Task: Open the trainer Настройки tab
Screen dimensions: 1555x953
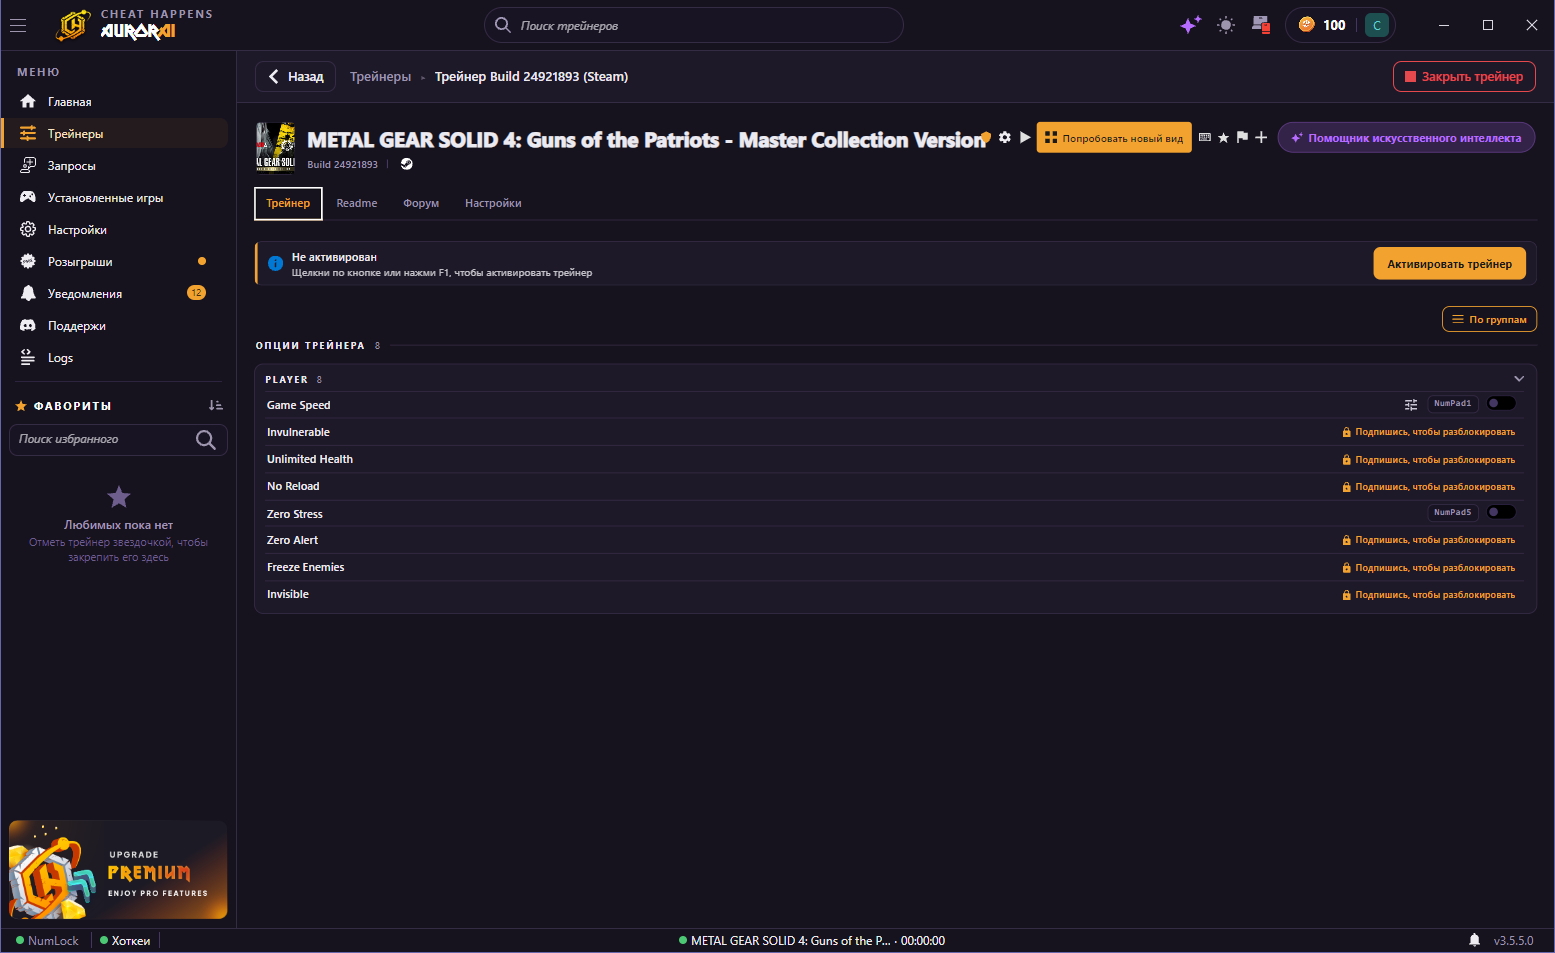Action: (493, 203)
